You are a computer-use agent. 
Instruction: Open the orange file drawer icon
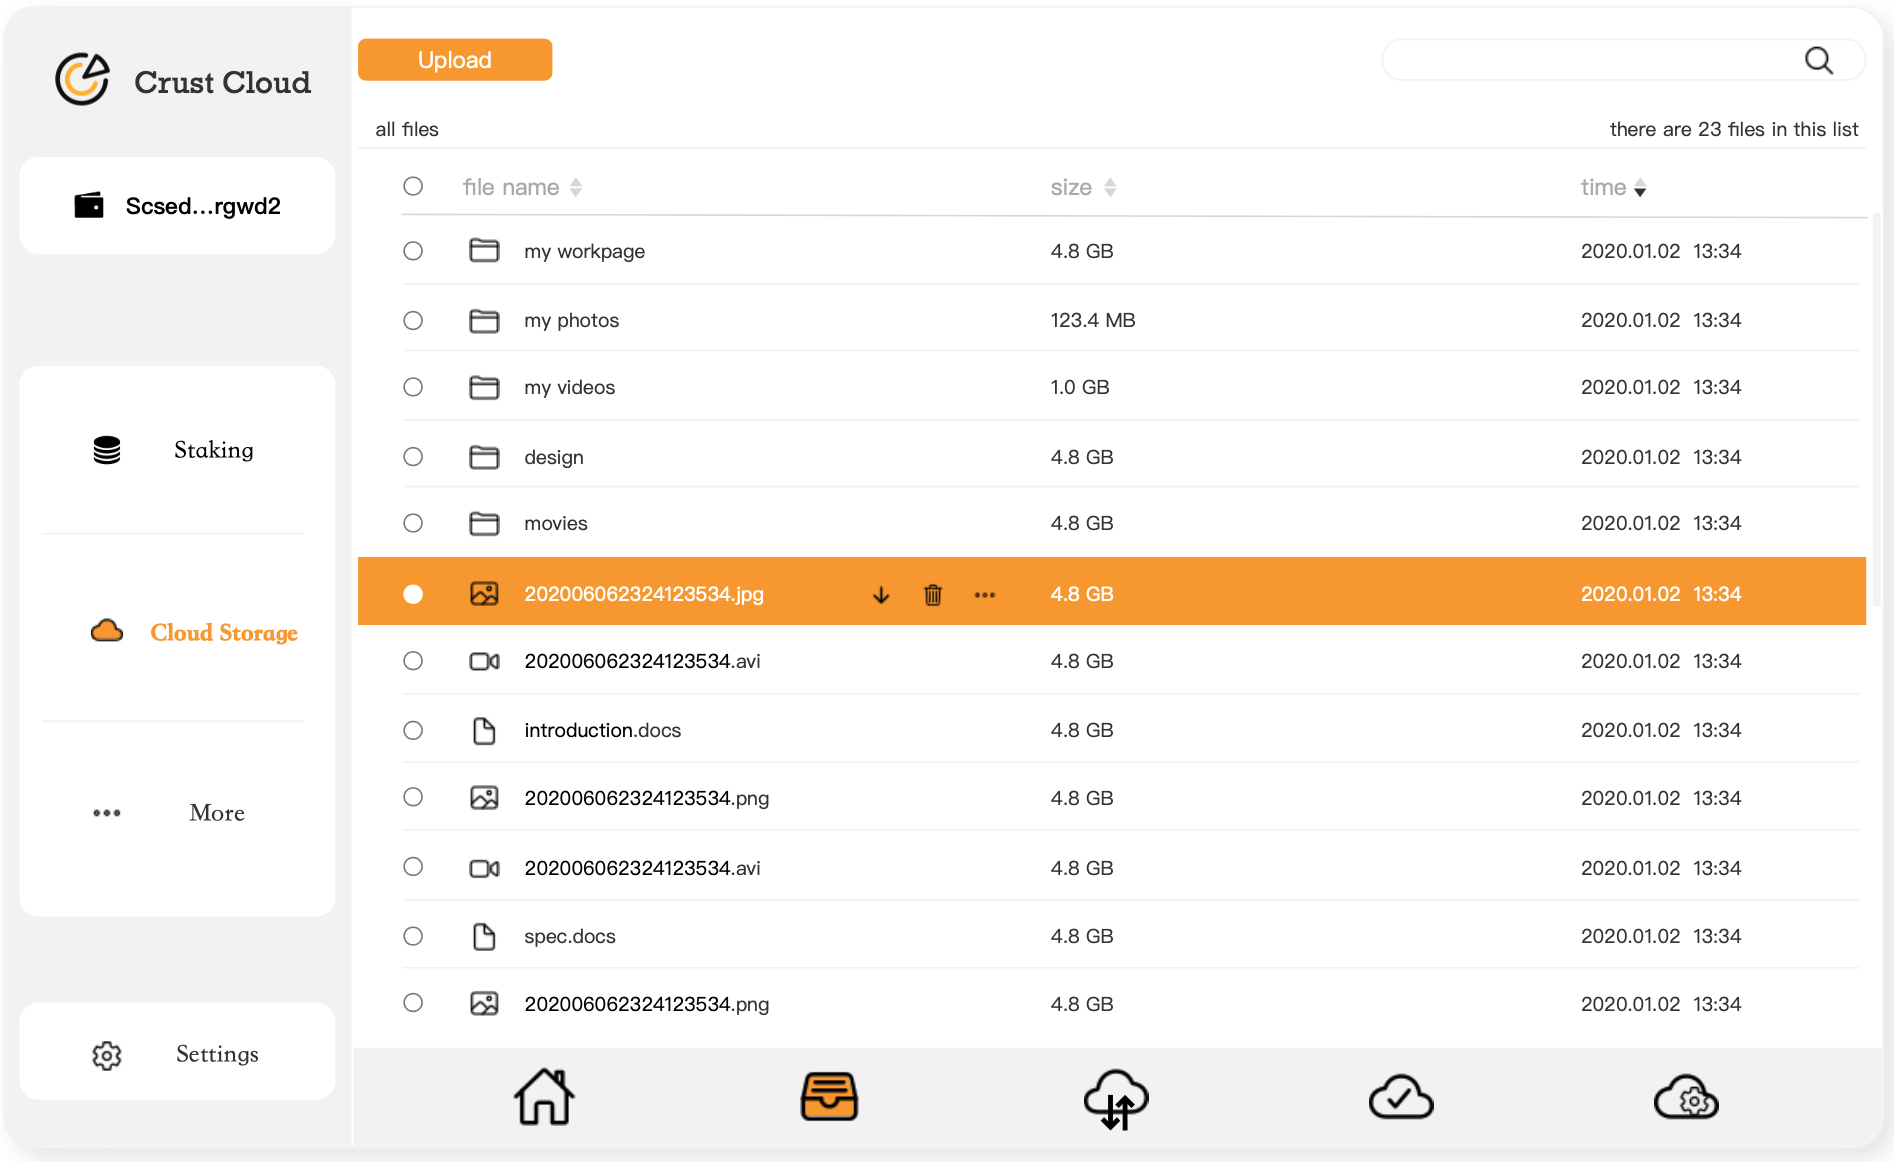coord(829,1097)
